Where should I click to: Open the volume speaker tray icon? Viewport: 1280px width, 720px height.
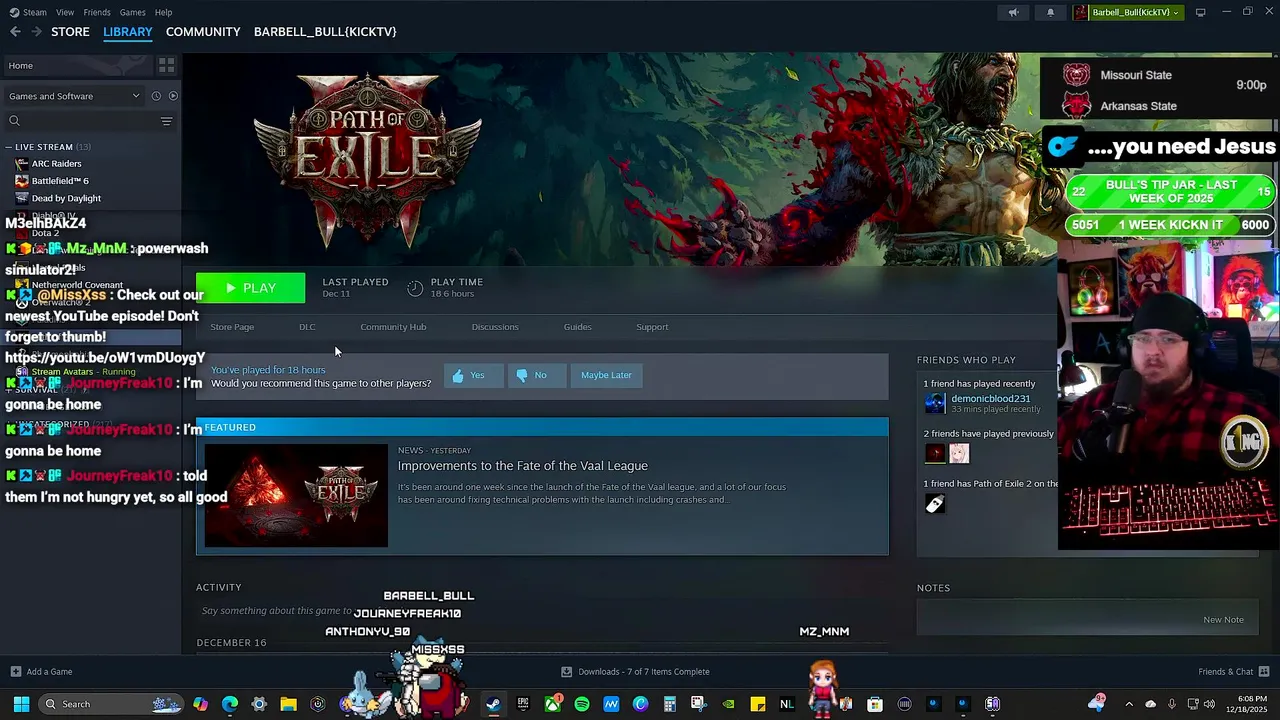pos(1210,704)
